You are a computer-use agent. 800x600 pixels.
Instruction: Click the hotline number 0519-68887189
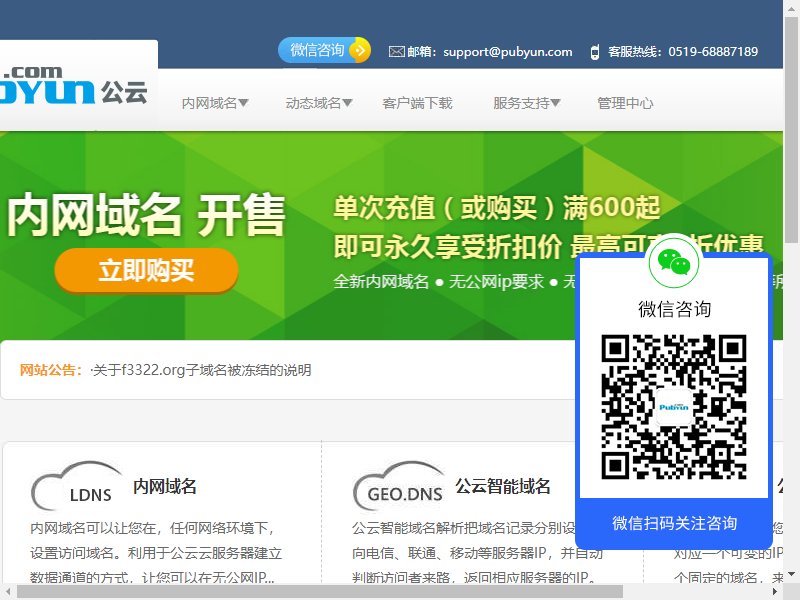point(713,52)
